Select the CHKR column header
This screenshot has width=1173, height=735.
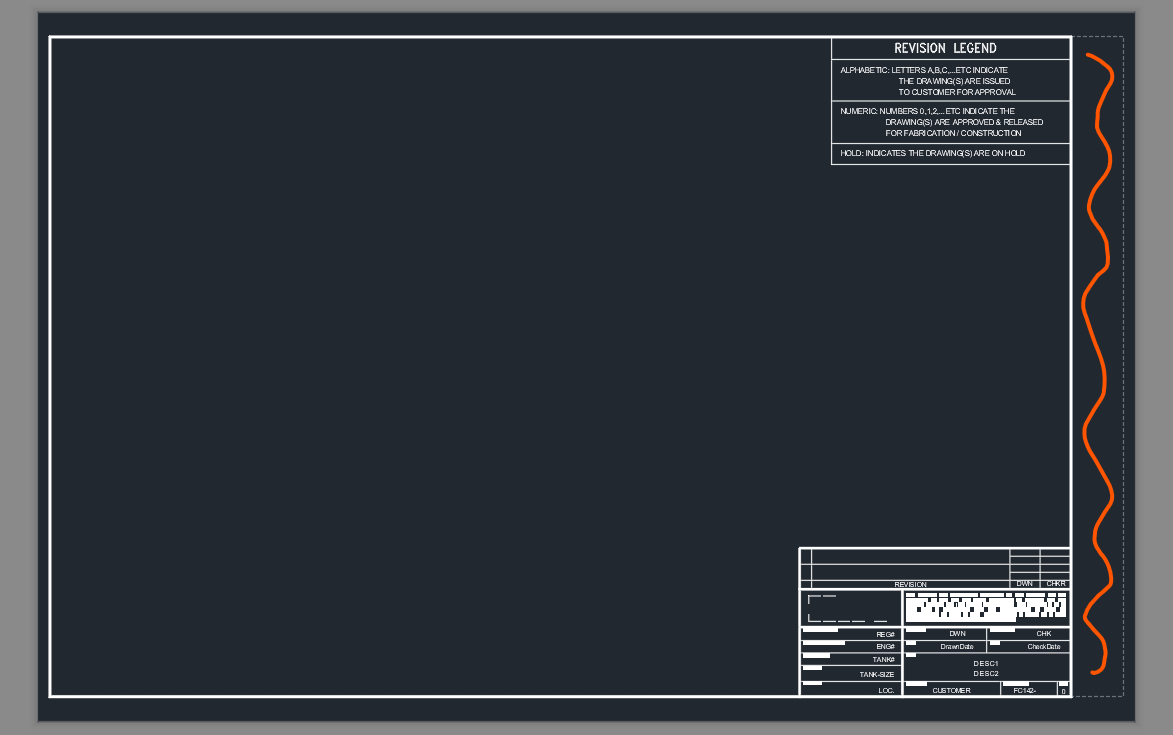point(1057,583)
